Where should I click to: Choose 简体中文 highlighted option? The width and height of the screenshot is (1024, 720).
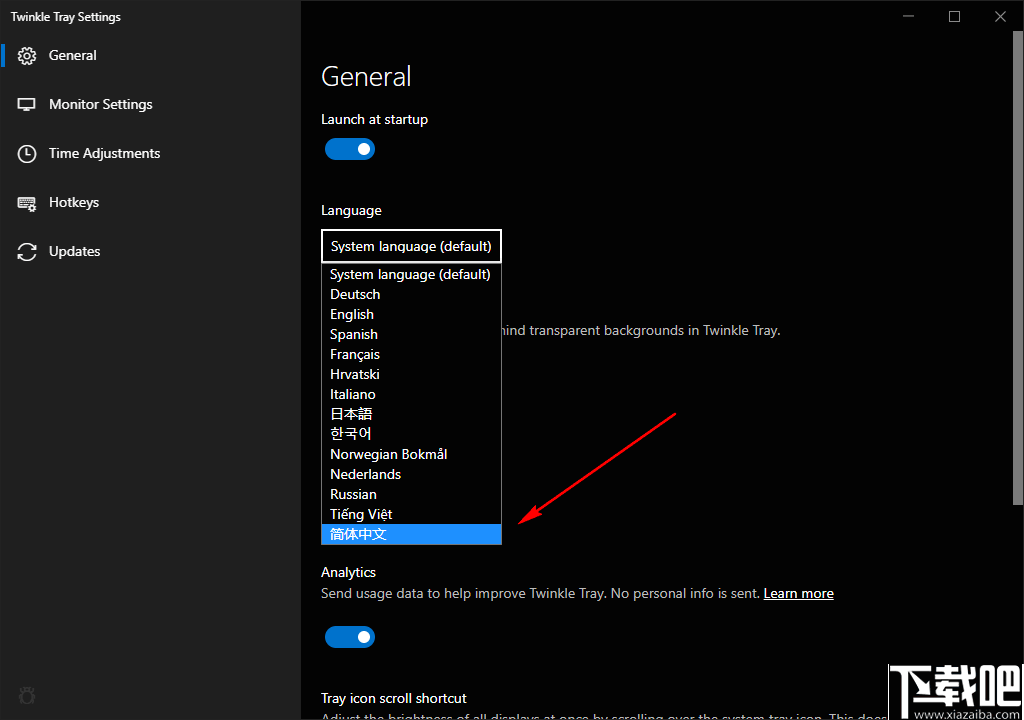pyautogui.click(x=411, y=534)
